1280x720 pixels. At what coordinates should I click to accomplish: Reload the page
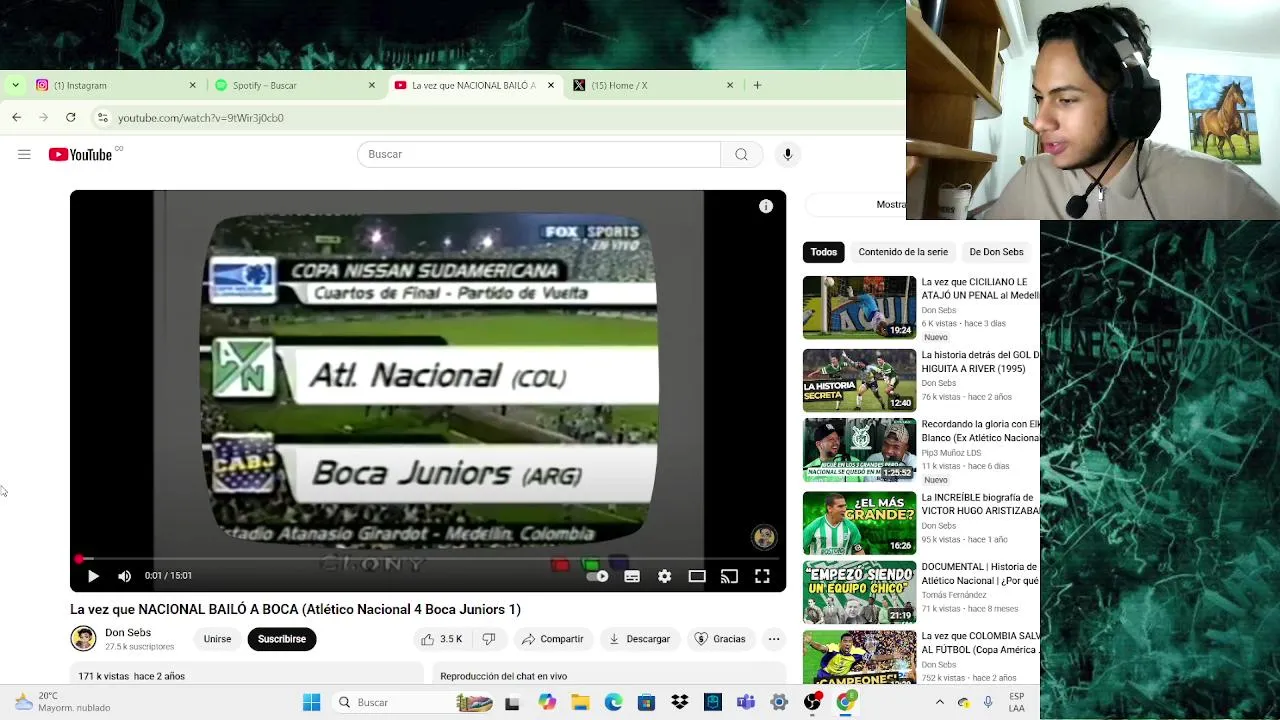tap(70, 117)
